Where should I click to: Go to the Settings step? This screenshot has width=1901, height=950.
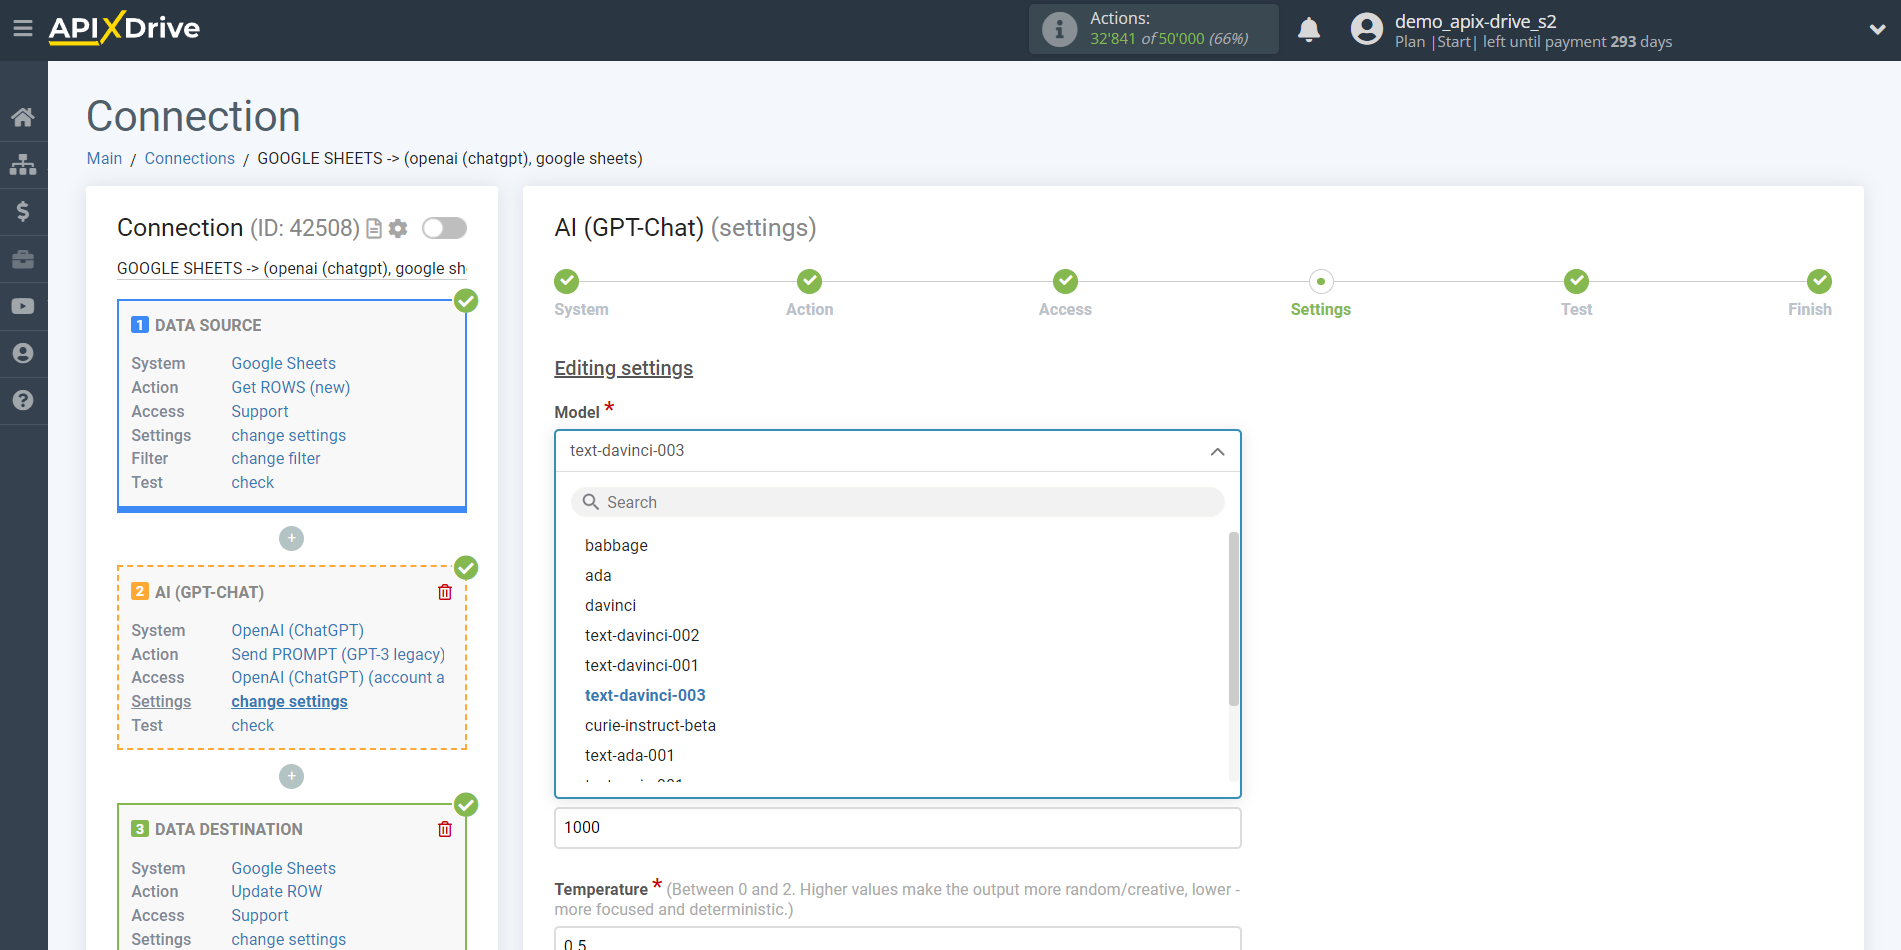point(1321,281)
